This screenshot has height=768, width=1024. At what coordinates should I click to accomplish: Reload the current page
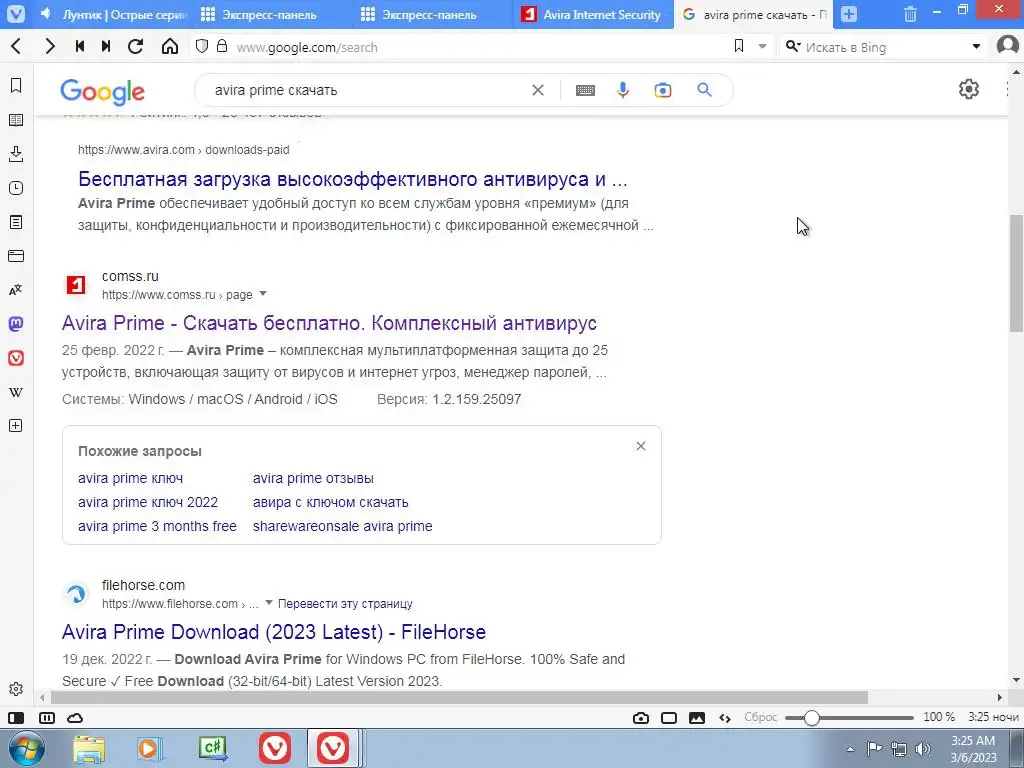click(x=136, y=46)
